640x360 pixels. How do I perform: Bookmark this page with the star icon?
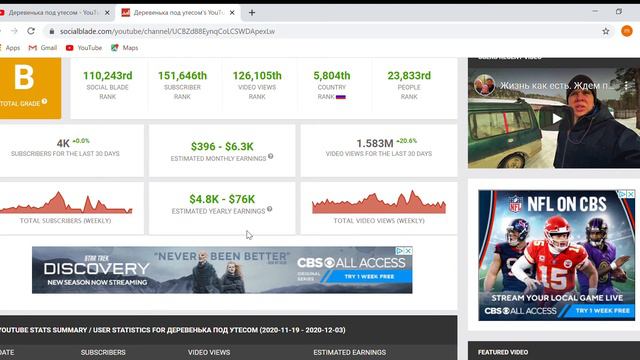click(x=606, y=31)
